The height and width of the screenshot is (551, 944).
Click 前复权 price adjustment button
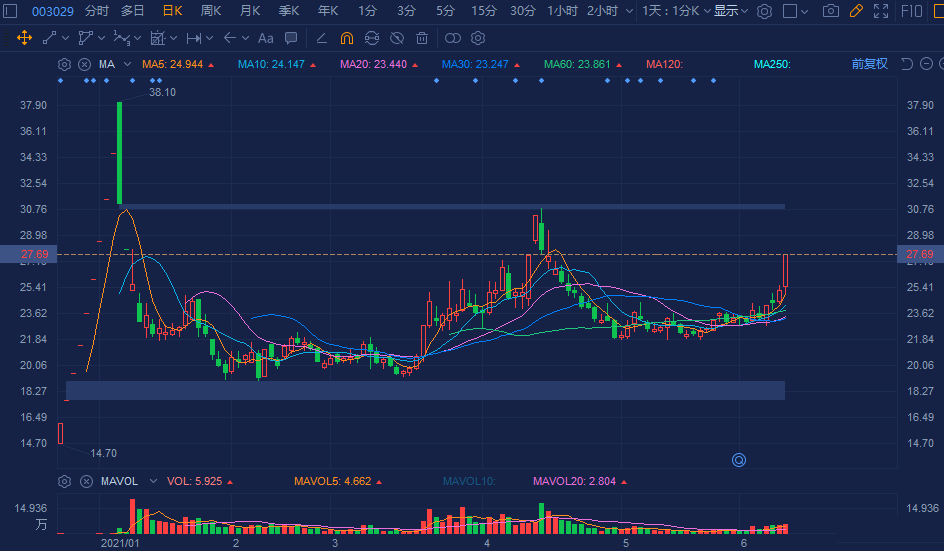[x=869, y=64]
